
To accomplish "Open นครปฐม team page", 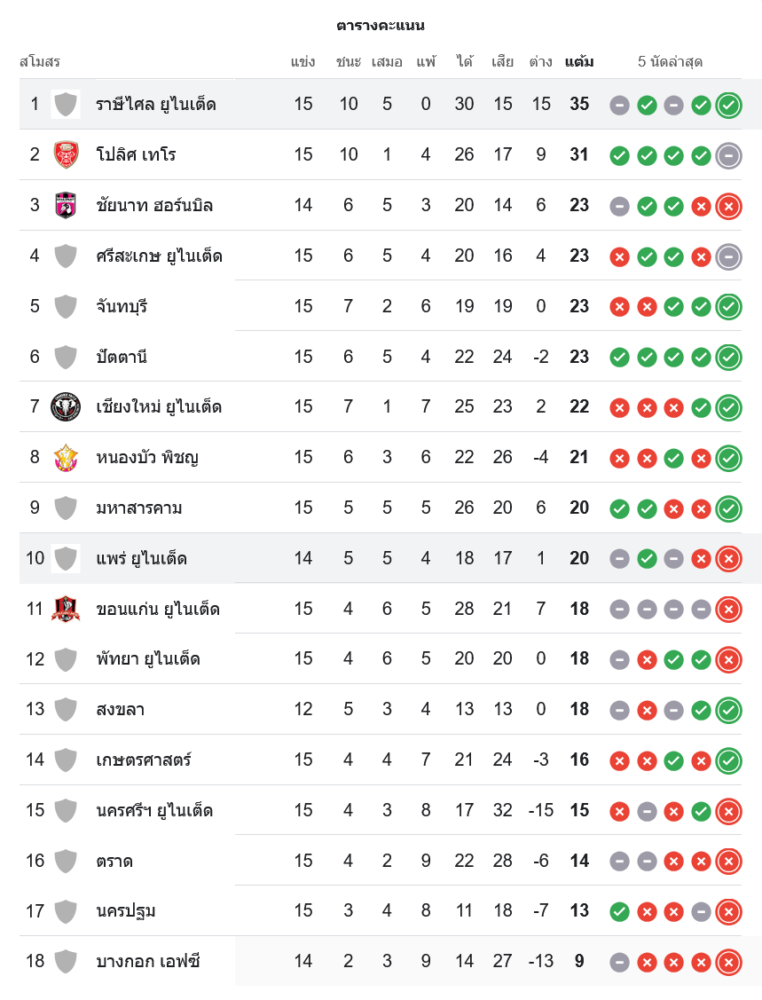I will tap(126, 911).
